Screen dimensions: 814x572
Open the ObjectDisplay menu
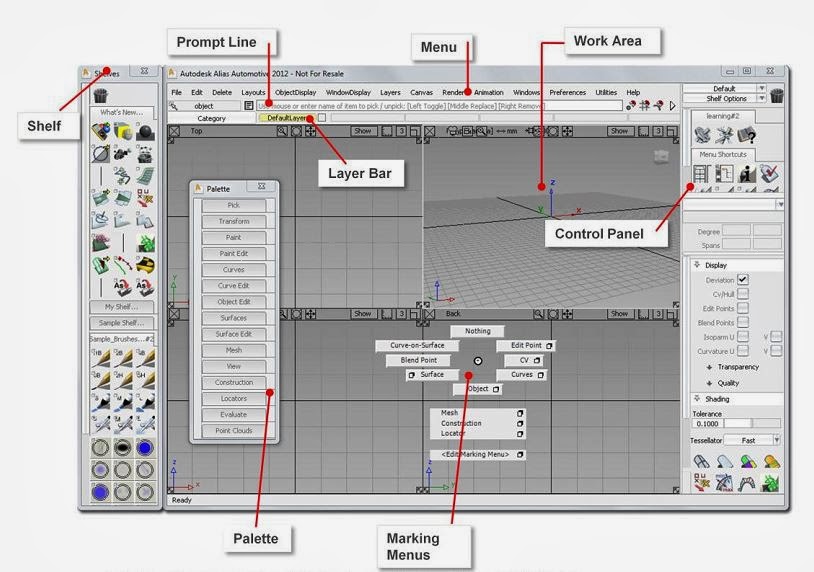point(295,92)
